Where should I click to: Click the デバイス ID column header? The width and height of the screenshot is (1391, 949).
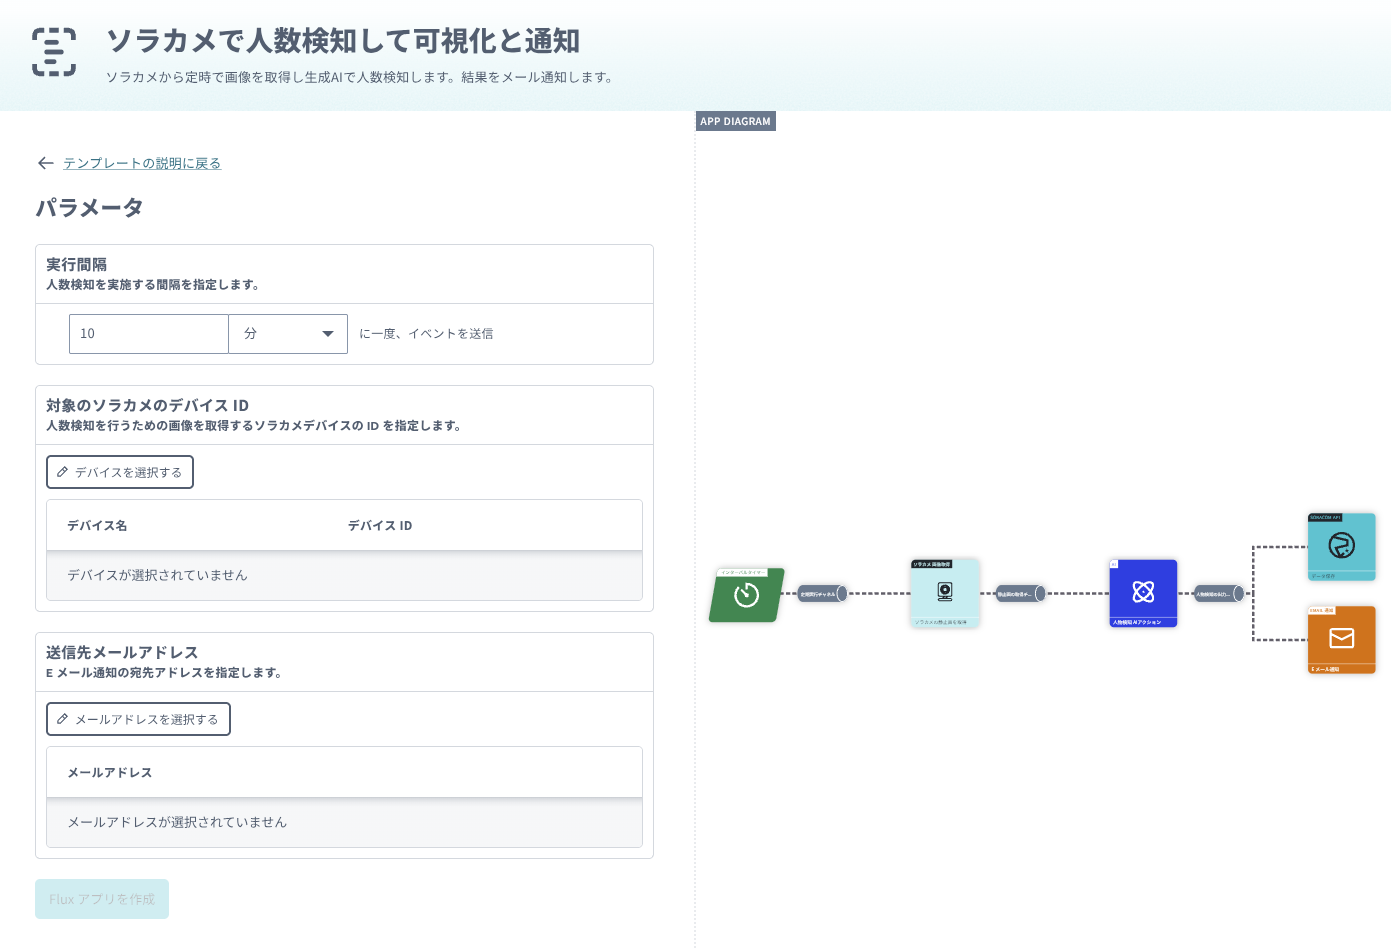point(380,526)
